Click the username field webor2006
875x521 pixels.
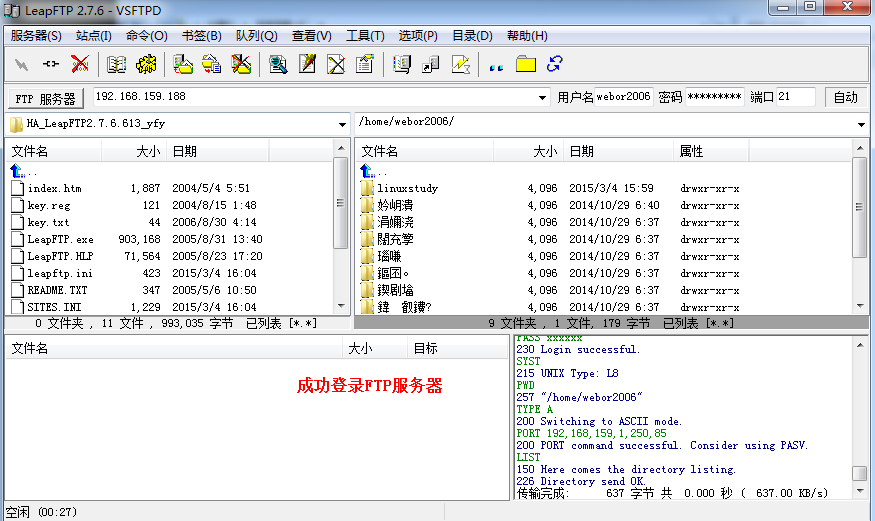click(623, 97)
